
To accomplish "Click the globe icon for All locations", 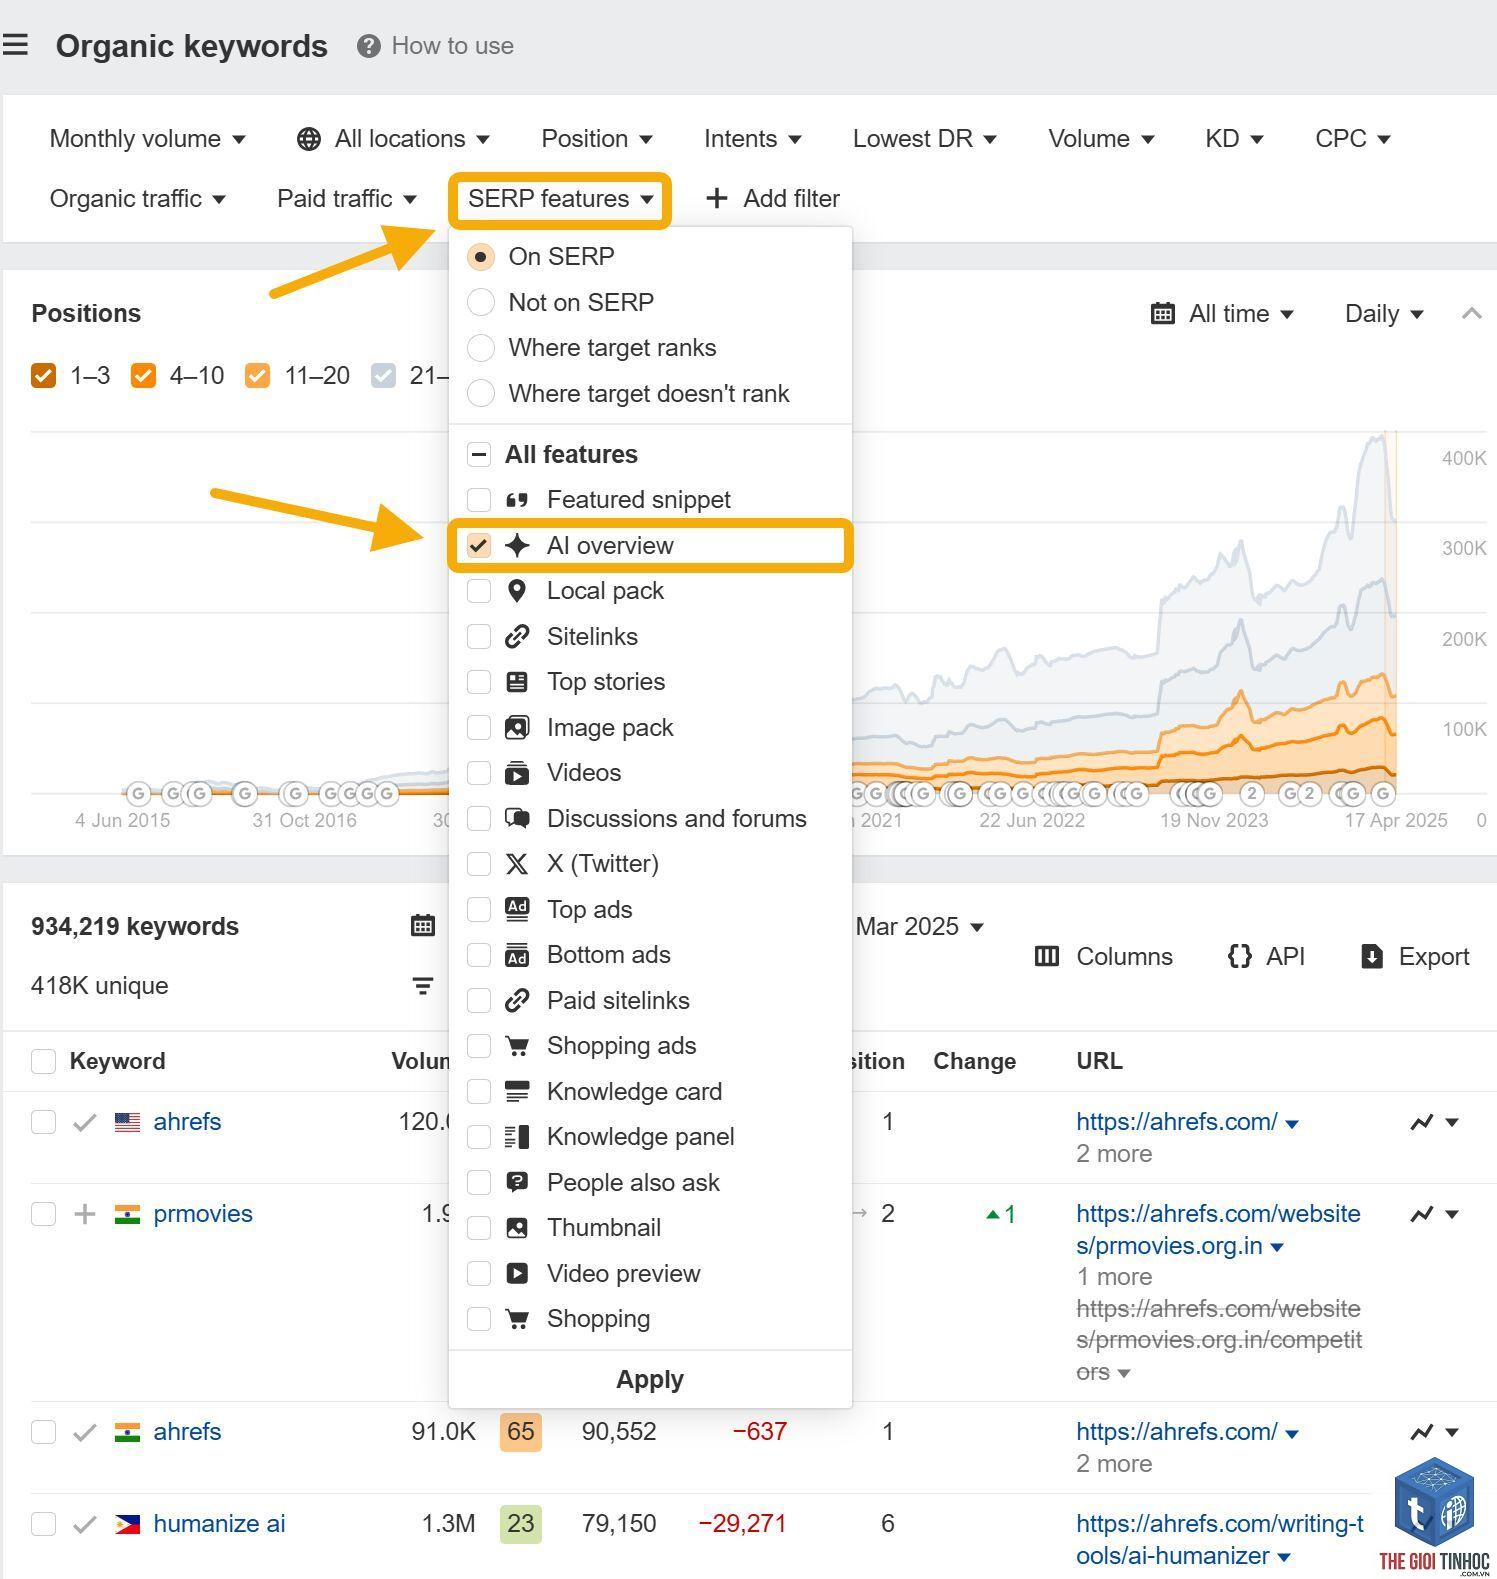I will [309, 139].
